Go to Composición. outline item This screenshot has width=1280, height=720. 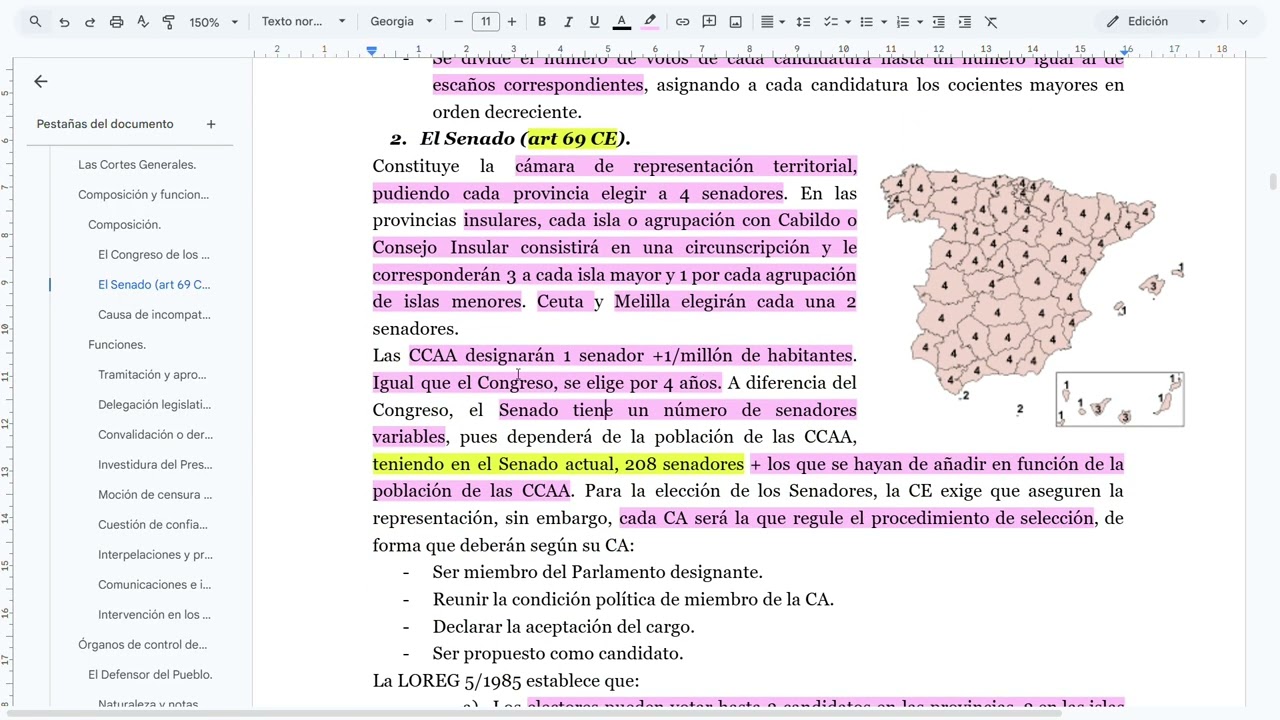pyautogui.click(x=124, y=225)
